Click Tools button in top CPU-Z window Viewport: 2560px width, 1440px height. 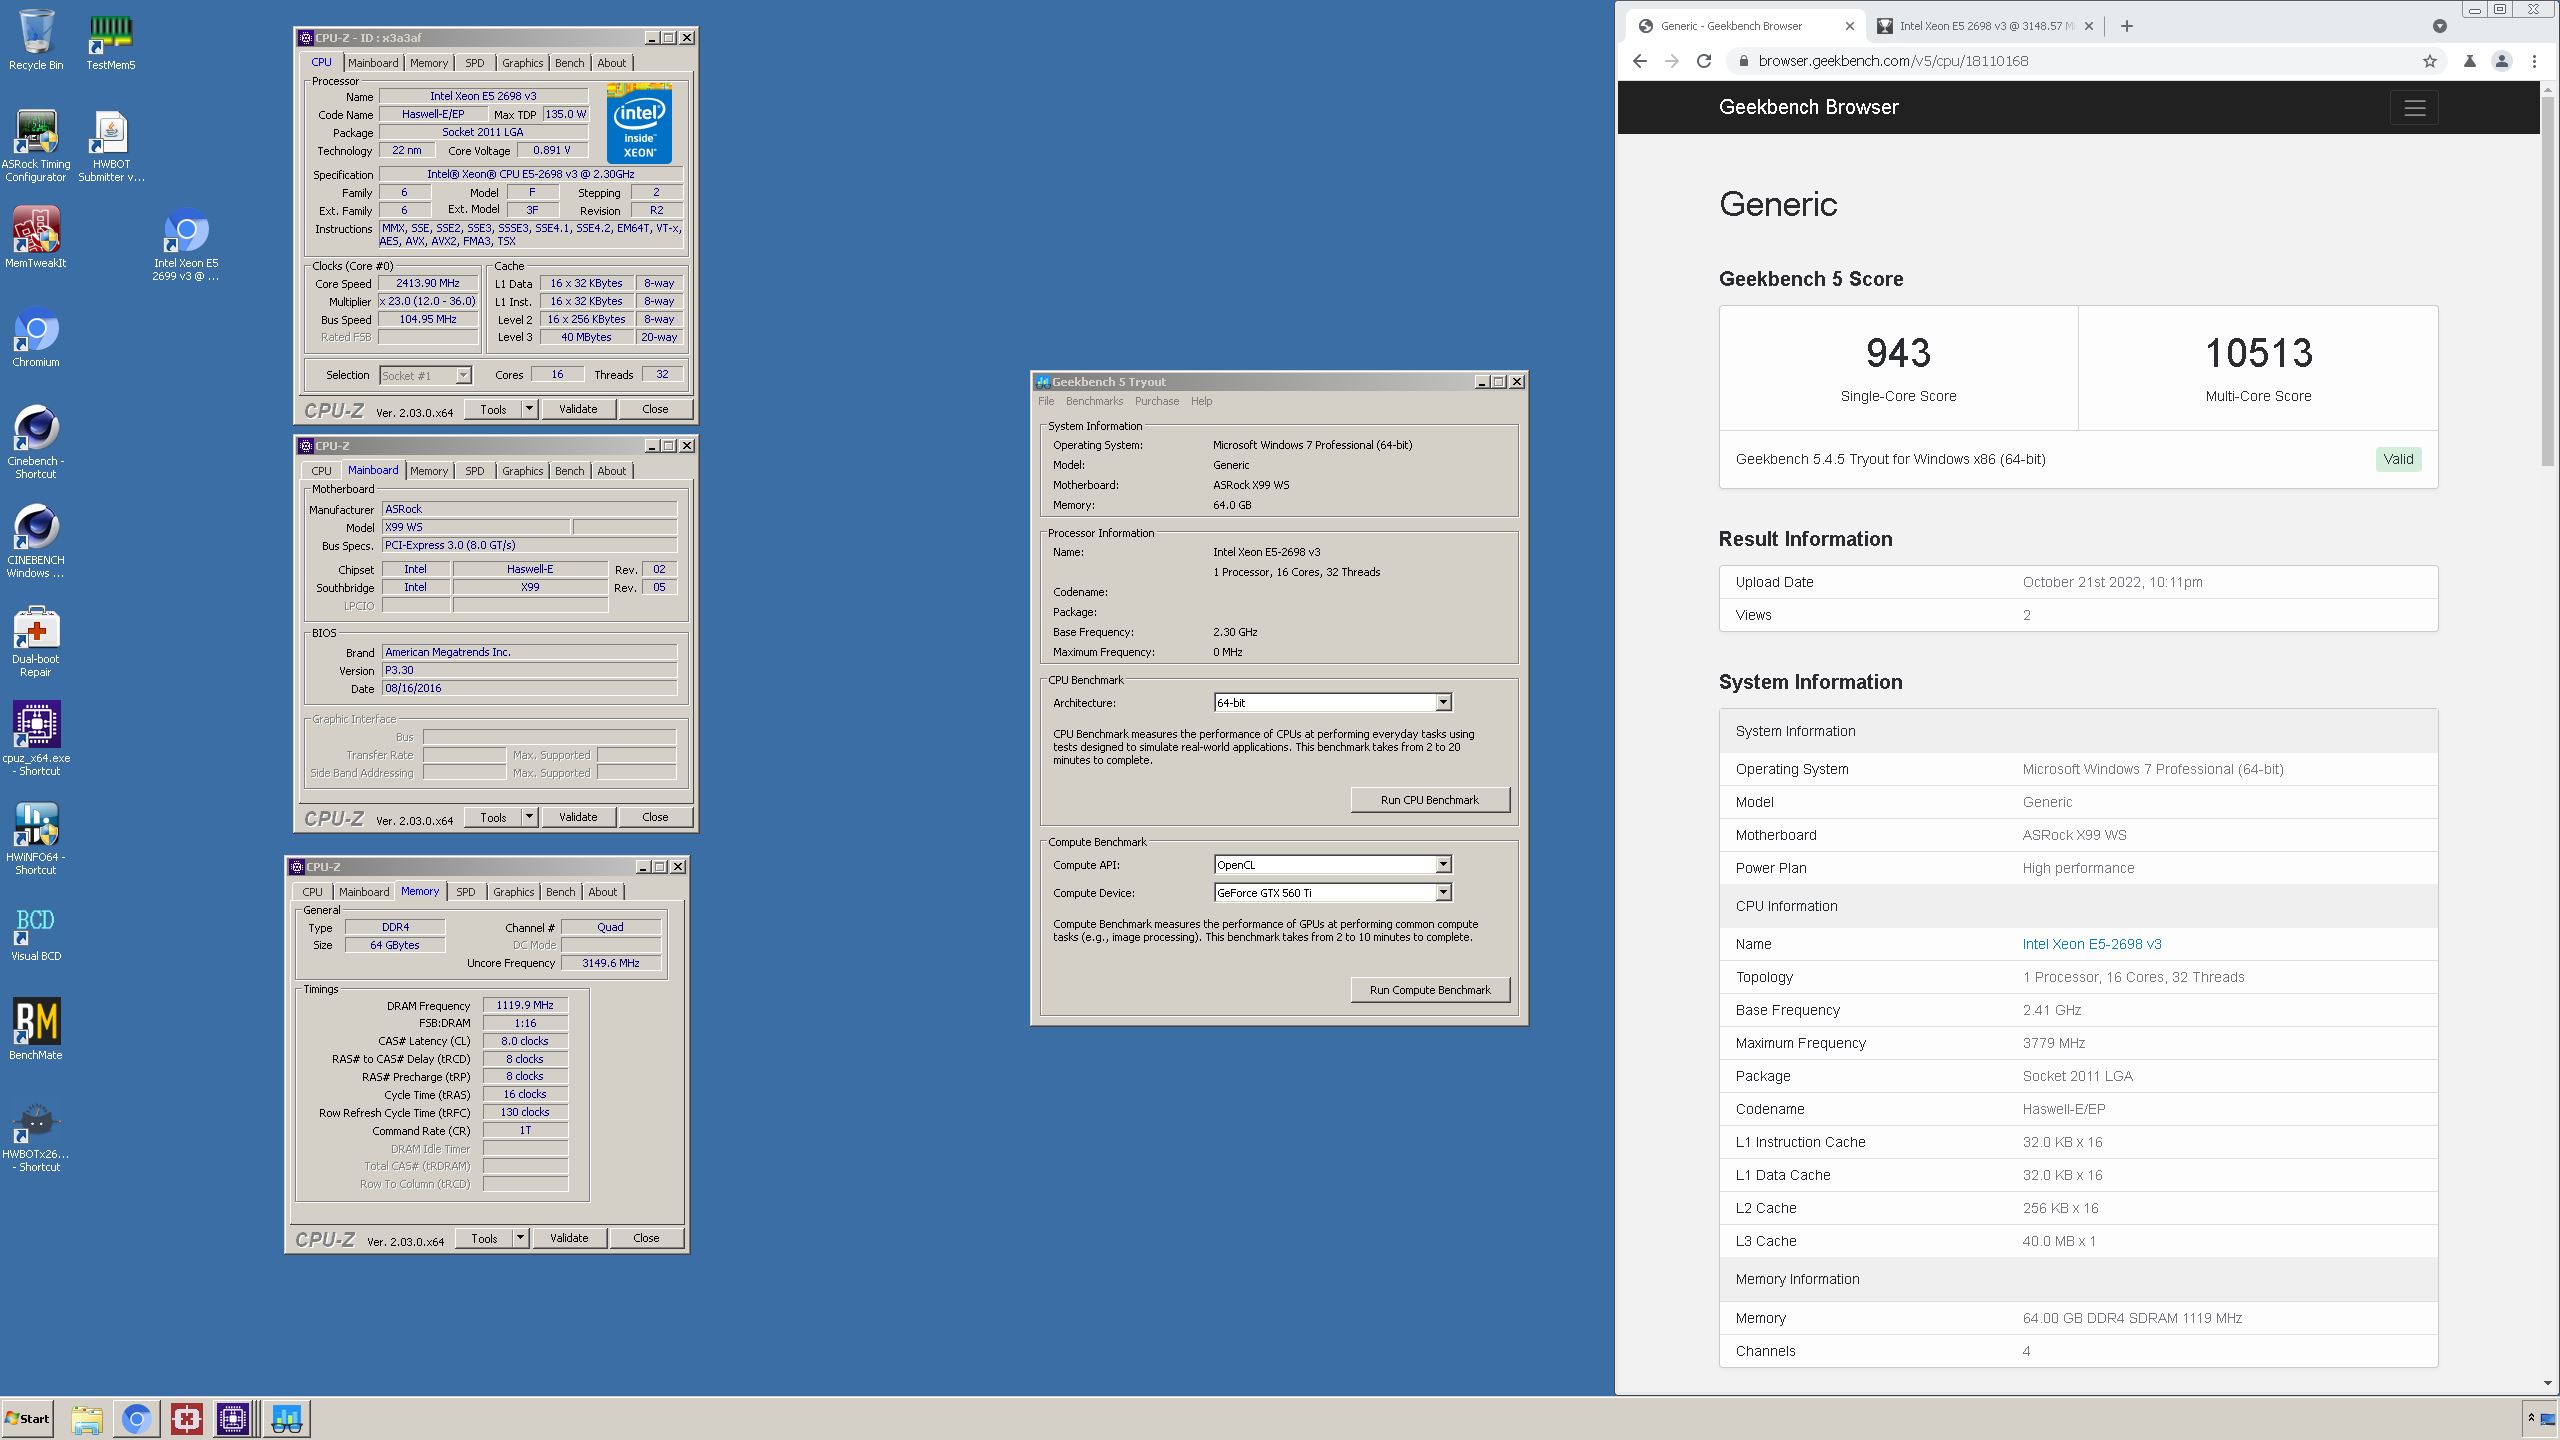point(493,409)
